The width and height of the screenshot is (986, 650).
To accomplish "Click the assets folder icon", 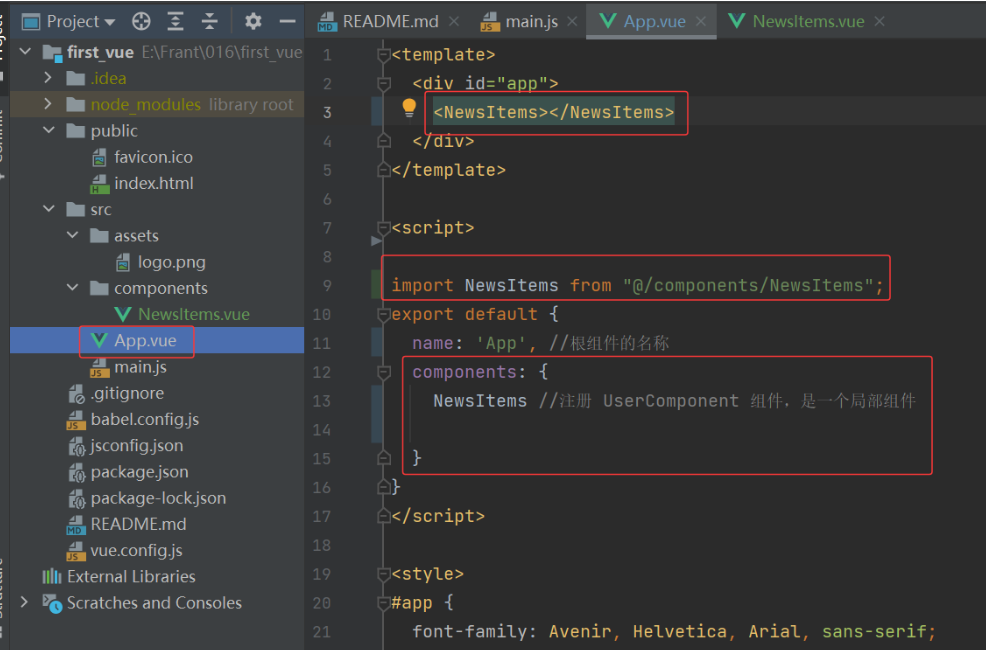I will (99, 235).
